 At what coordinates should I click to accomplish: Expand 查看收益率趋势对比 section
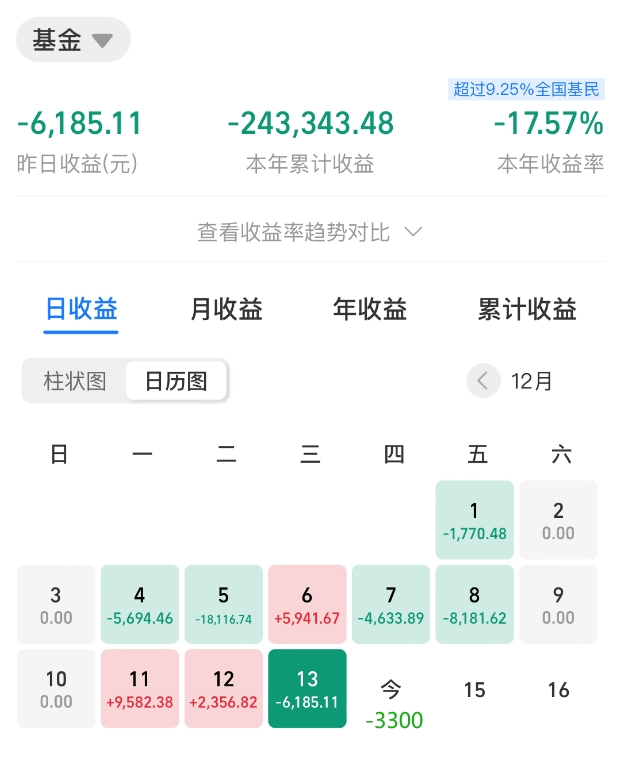(310, 232)
